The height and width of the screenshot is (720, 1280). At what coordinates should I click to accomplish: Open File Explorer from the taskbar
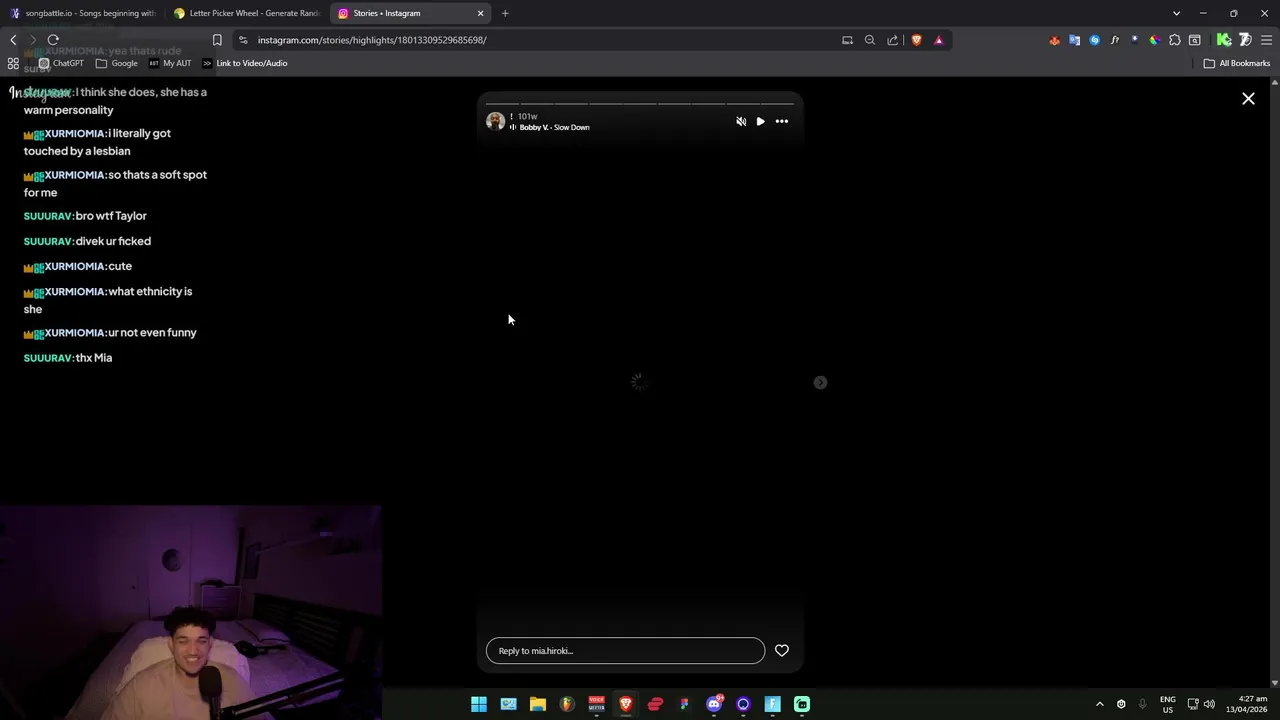538,704
